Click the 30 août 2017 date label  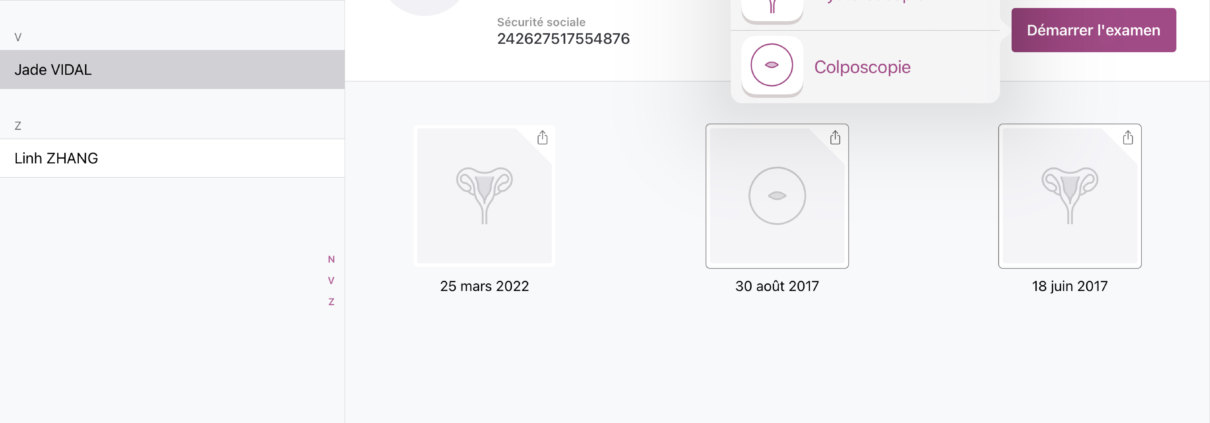pos(777,286)
